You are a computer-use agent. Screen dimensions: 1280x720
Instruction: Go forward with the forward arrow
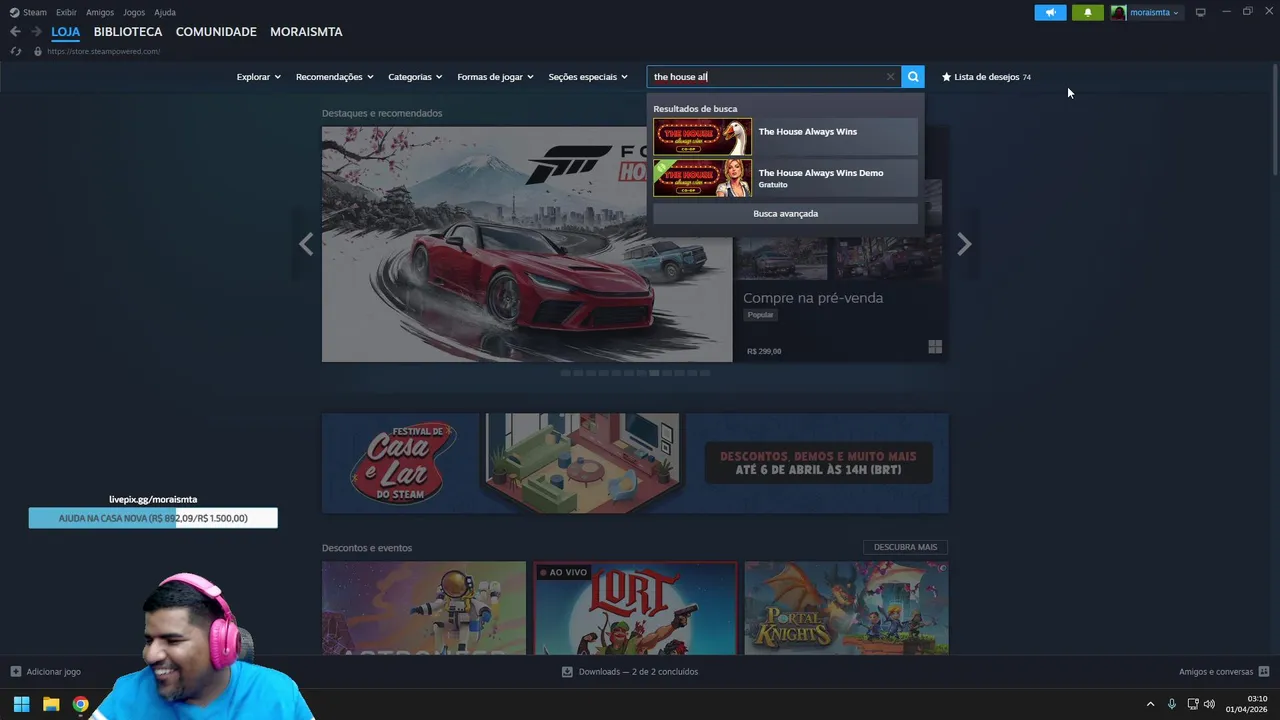pyautogui.click(x=36, y=32)
